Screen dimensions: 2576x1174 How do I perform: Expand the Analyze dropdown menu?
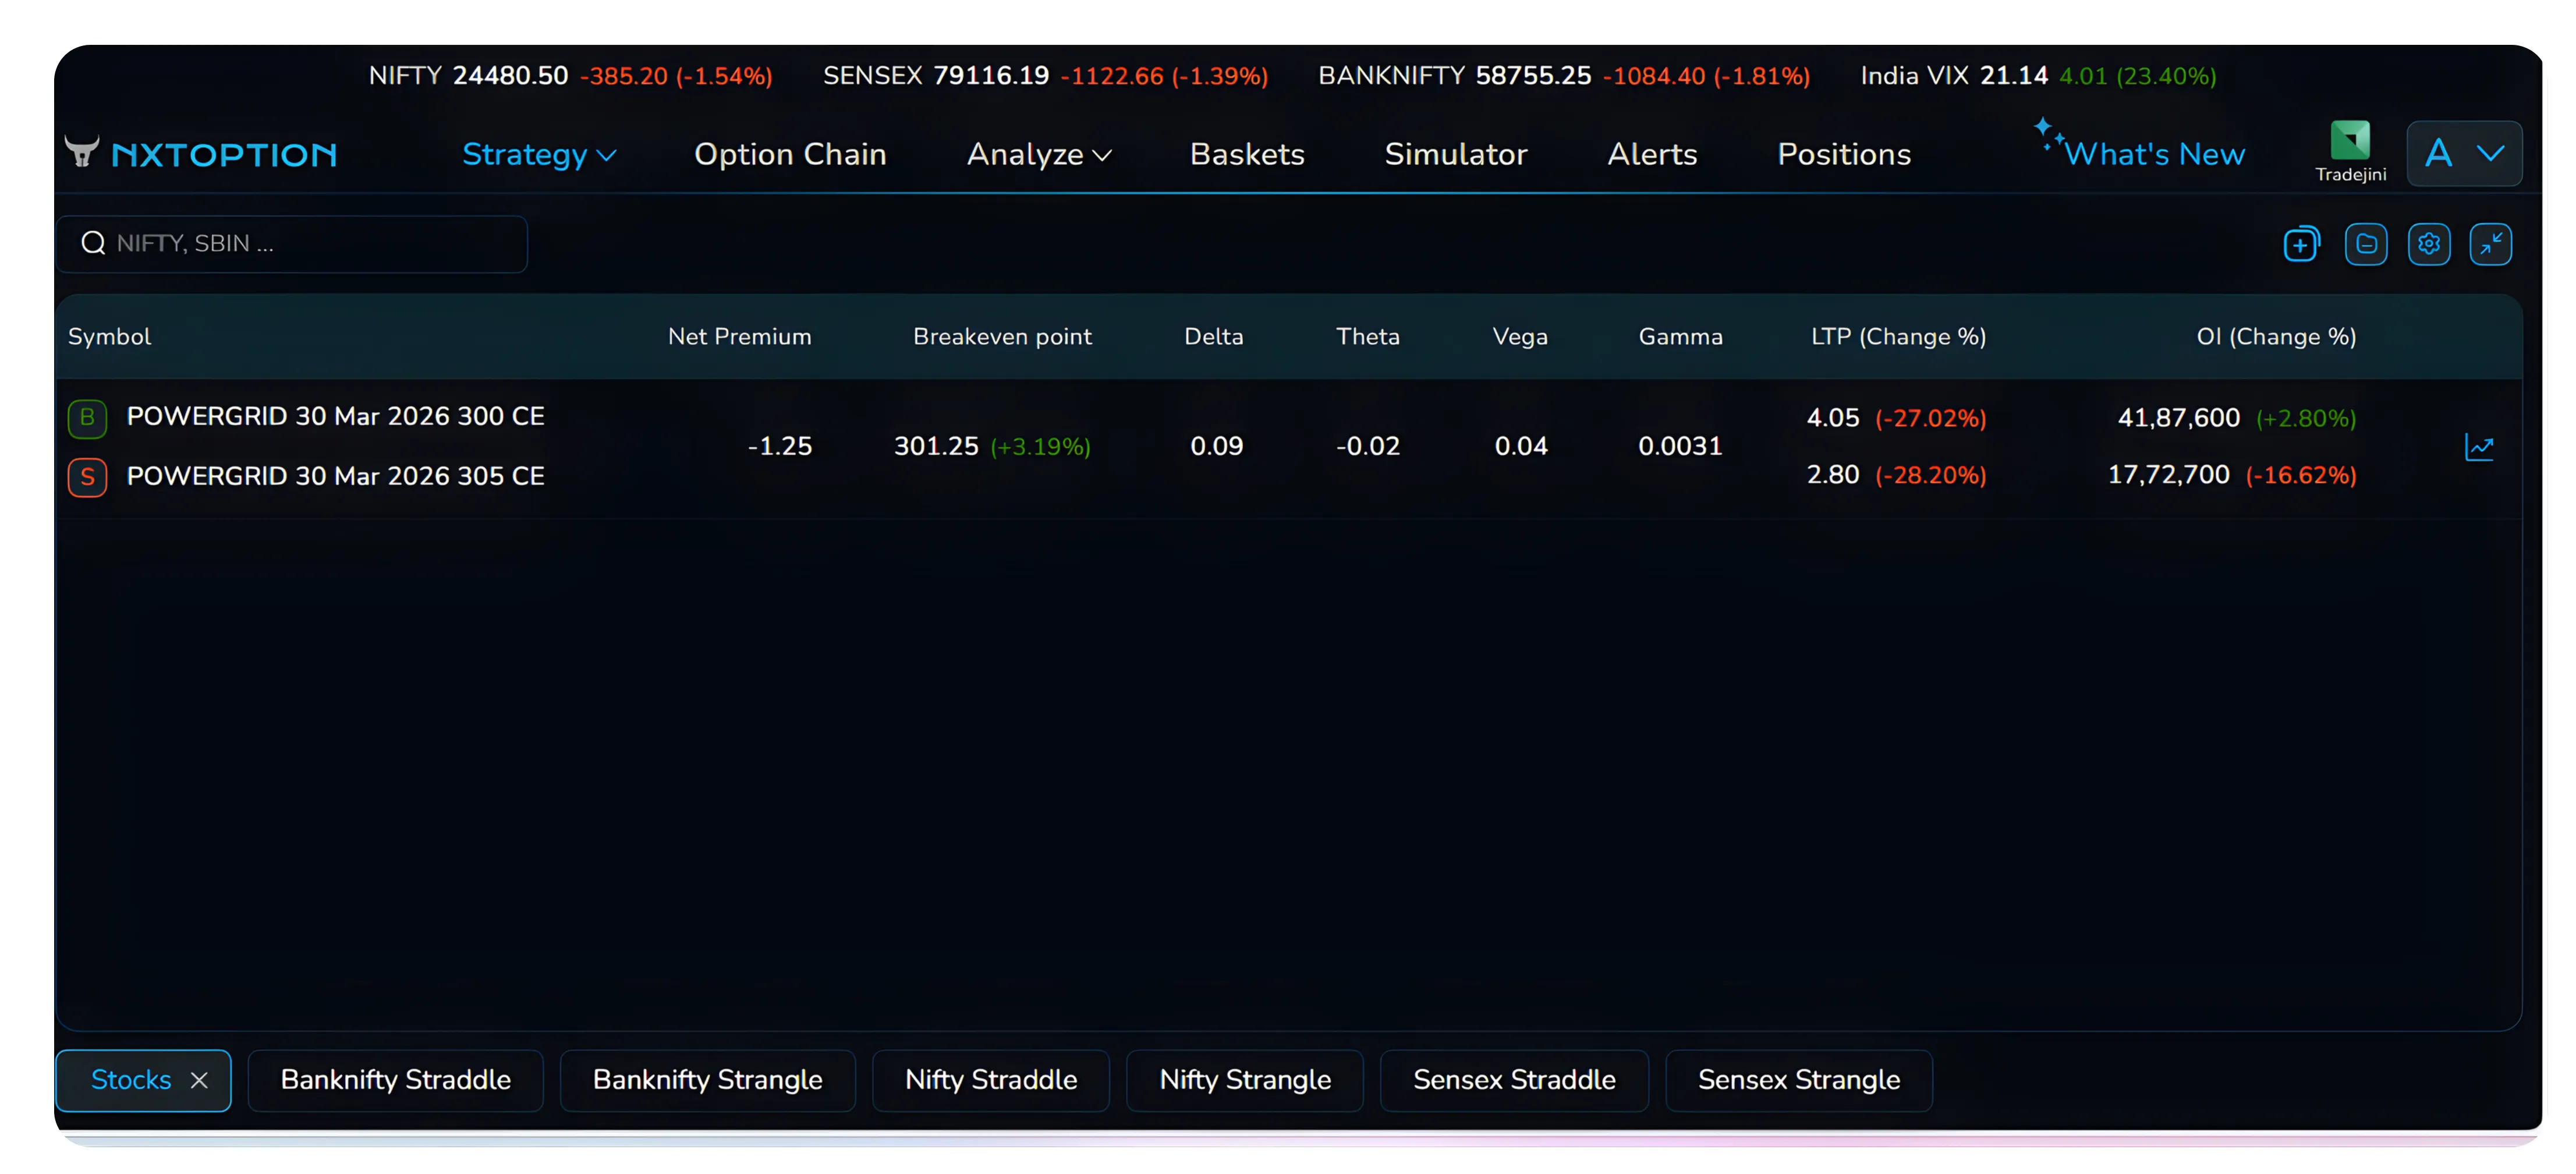[1038, 154]
